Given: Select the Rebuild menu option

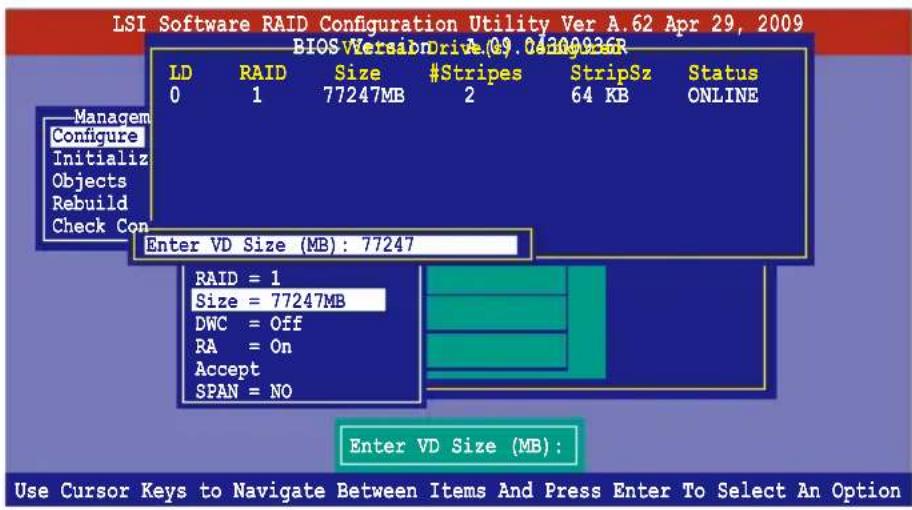Looking at the screenshot, I should click(90, 204).
